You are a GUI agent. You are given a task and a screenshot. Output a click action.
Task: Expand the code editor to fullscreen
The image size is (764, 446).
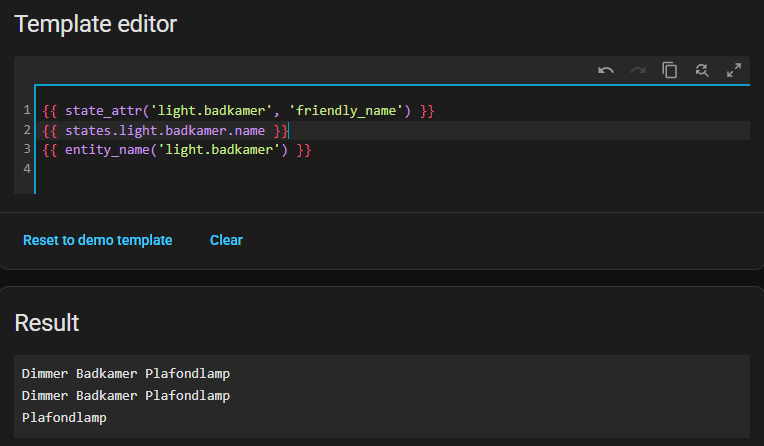[734, 70]
